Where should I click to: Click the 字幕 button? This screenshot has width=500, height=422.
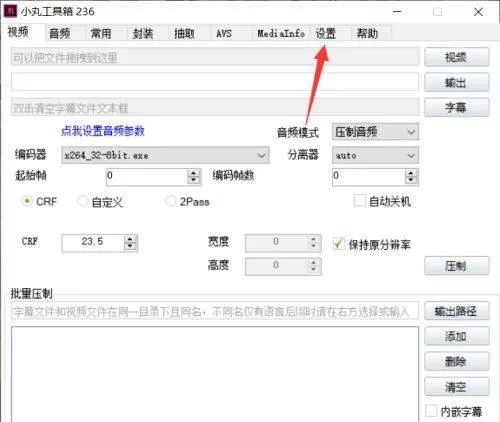457,107
